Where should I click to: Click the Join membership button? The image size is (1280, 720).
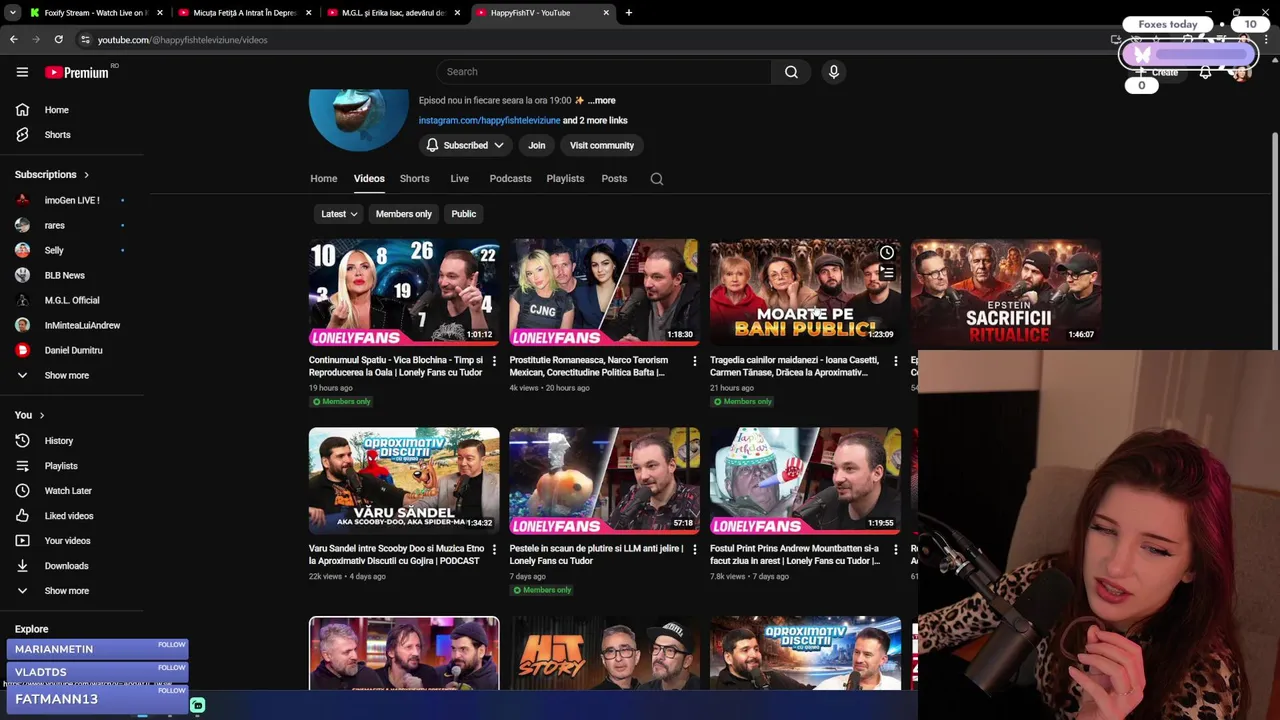pyautogui.click(x=537, y=146)
